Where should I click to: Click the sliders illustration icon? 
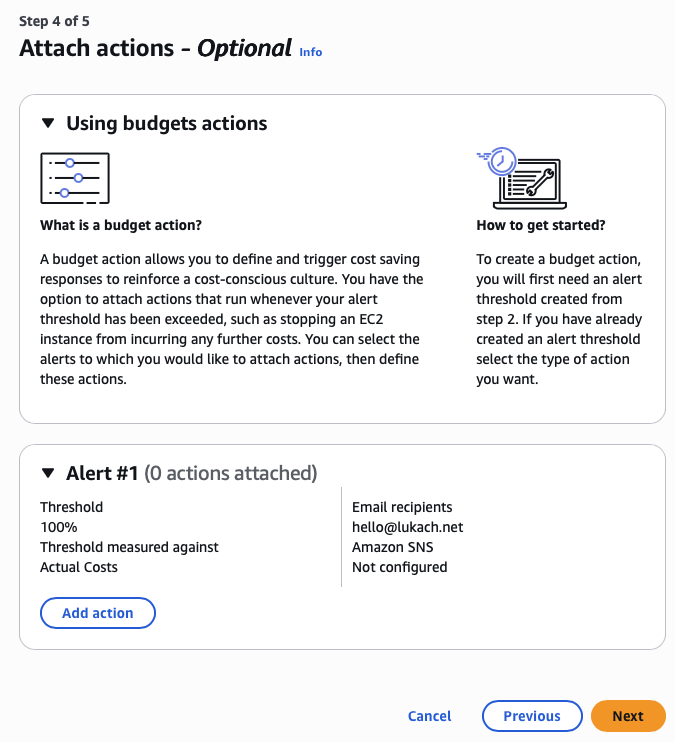74,178
